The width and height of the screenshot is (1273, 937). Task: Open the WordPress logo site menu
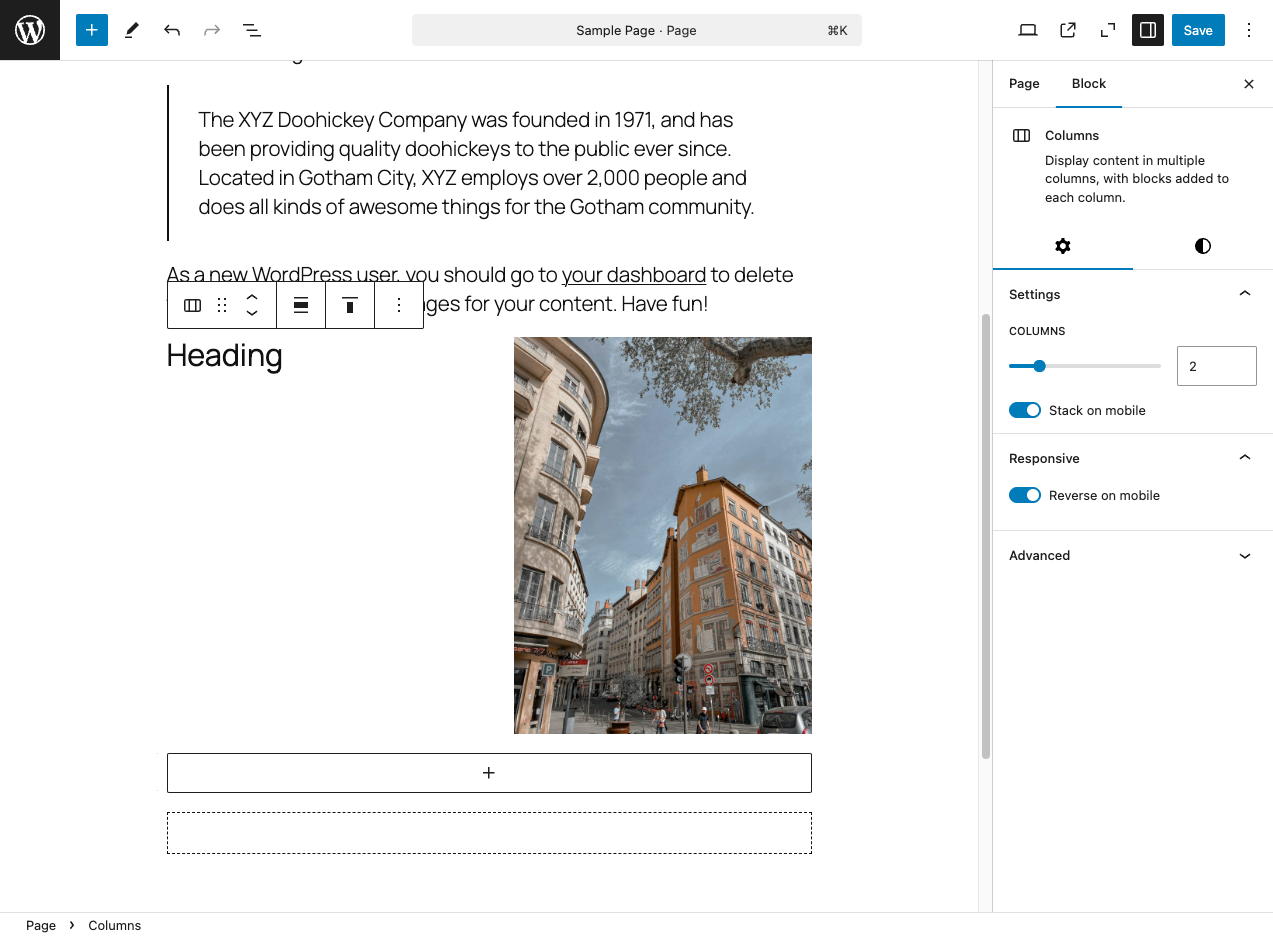[x=30, y=30]
